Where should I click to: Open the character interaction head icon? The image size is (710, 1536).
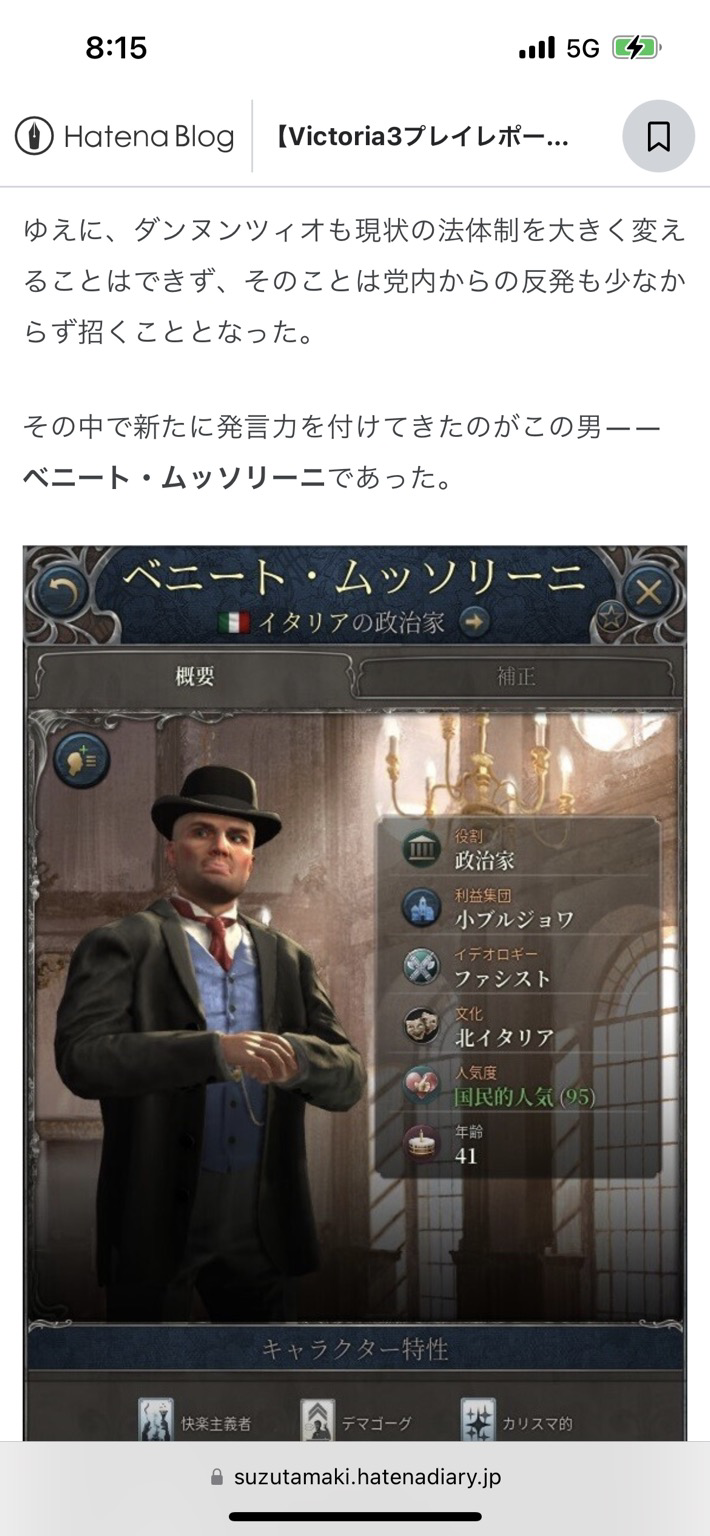[x=81, y=760]
